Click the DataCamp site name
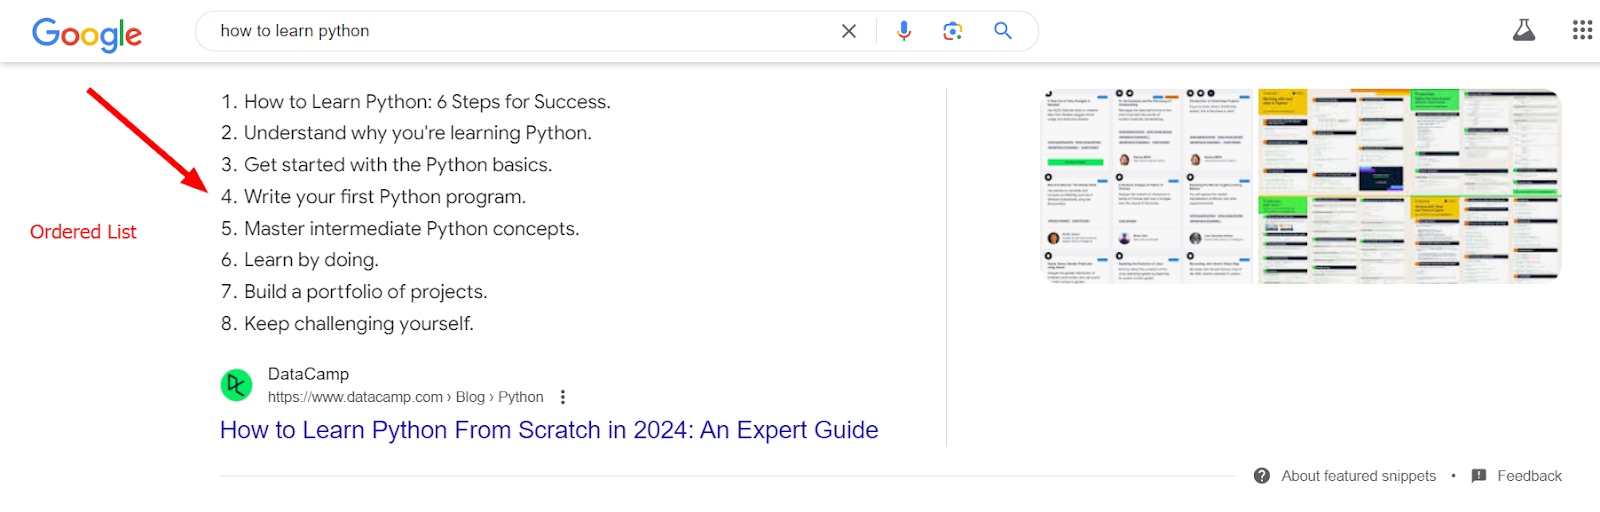The width and height of the screenshot is (1600, 512). coord(308,374)
